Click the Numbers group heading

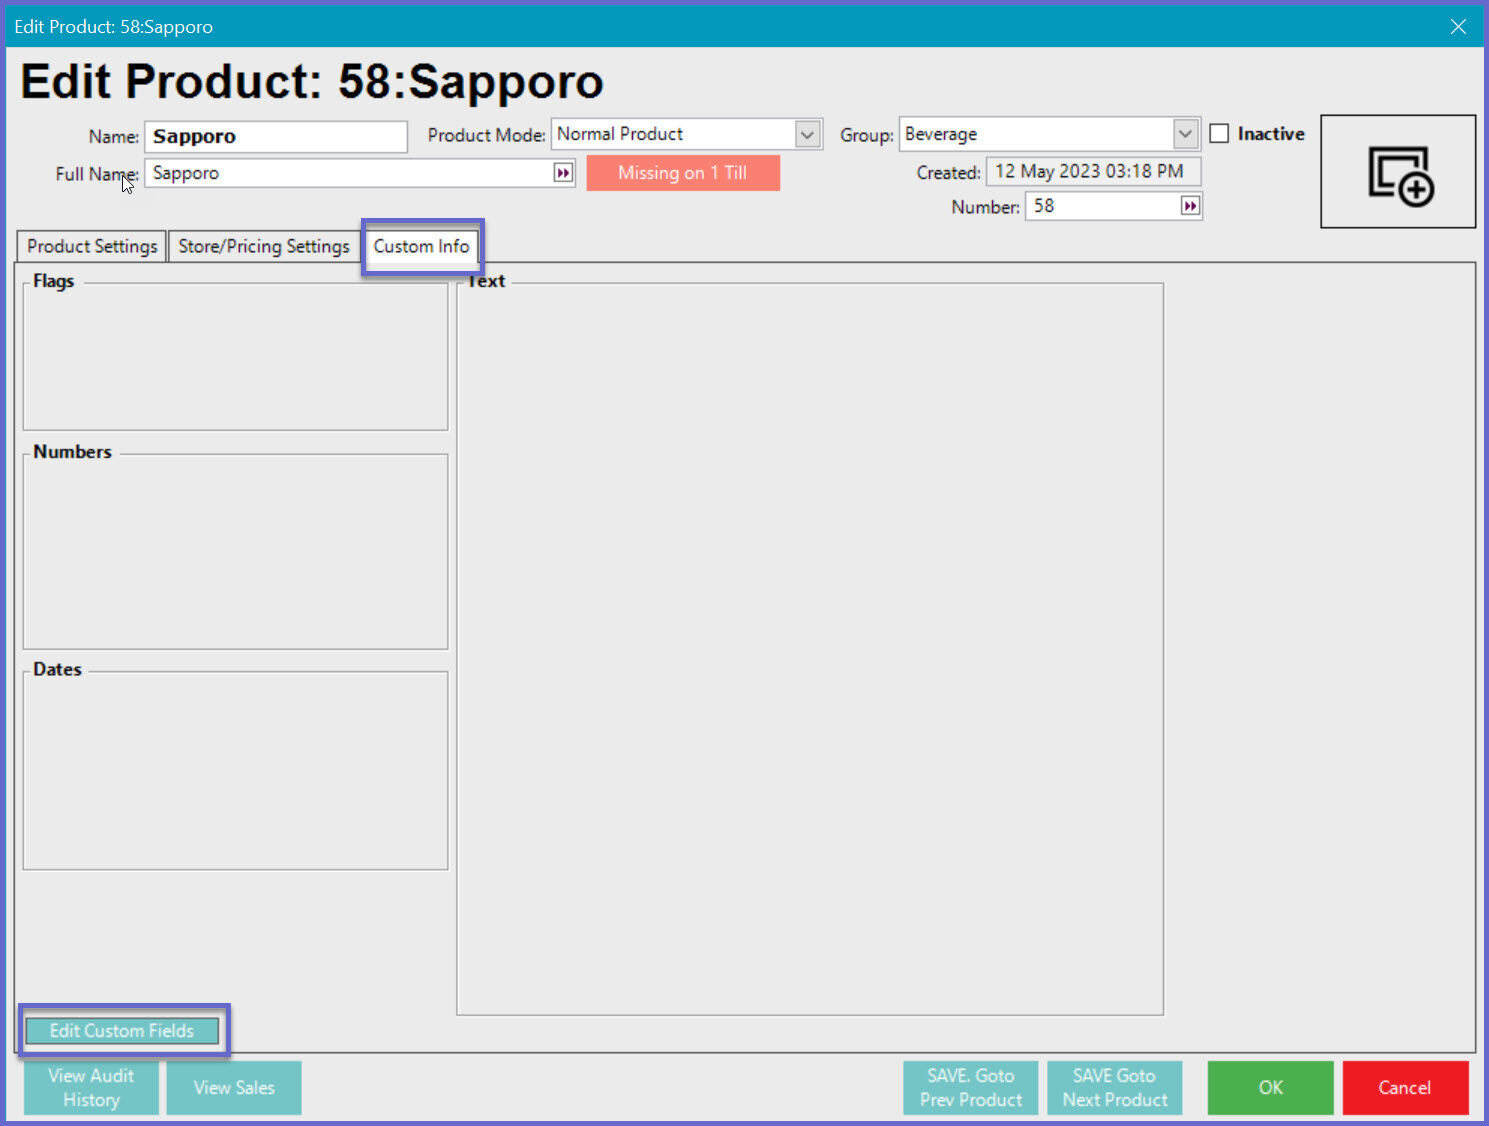coord(72,452)
